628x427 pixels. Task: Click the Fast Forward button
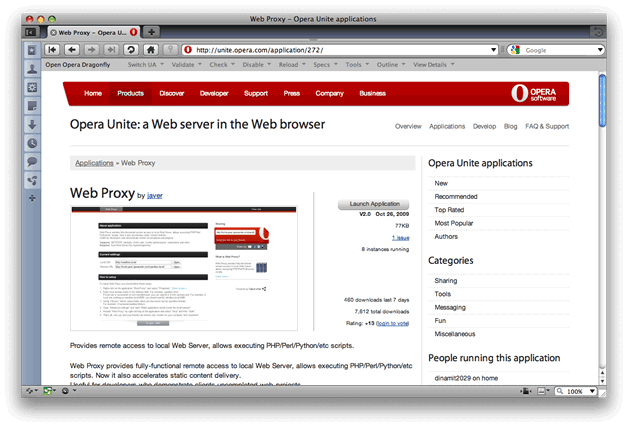(x=111, y=50)
